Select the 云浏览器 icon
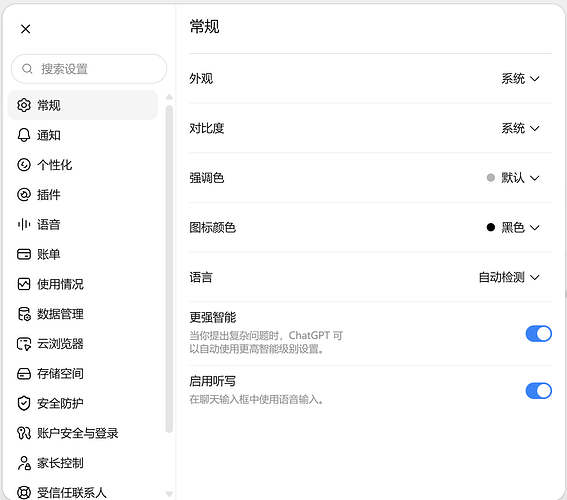567x500 pixels. click(24, 344)
